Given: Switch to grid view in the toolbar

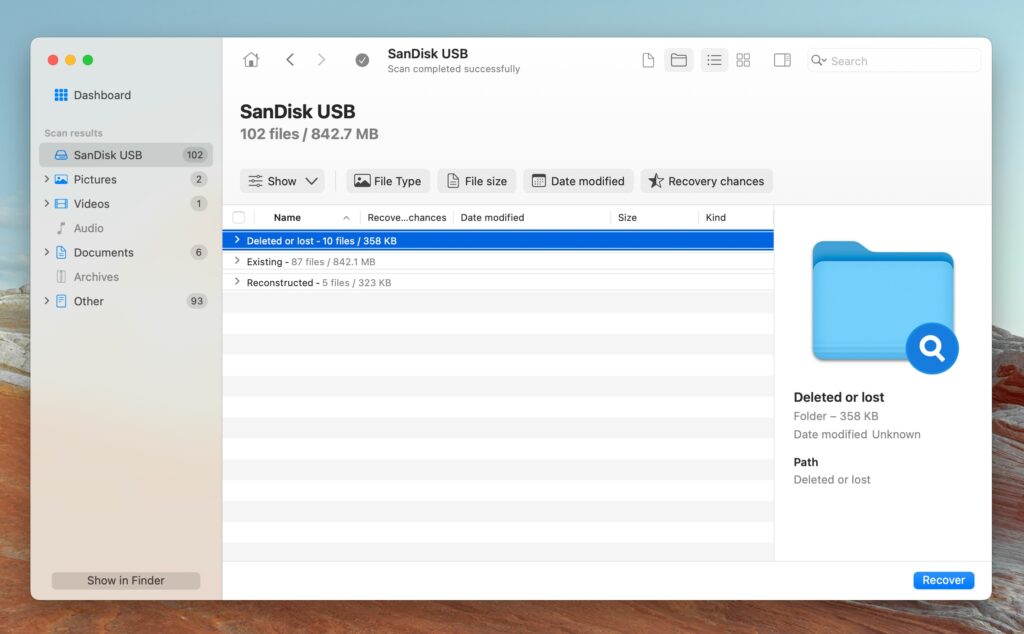Looking at the screenshot, I should tap(743, 60).
